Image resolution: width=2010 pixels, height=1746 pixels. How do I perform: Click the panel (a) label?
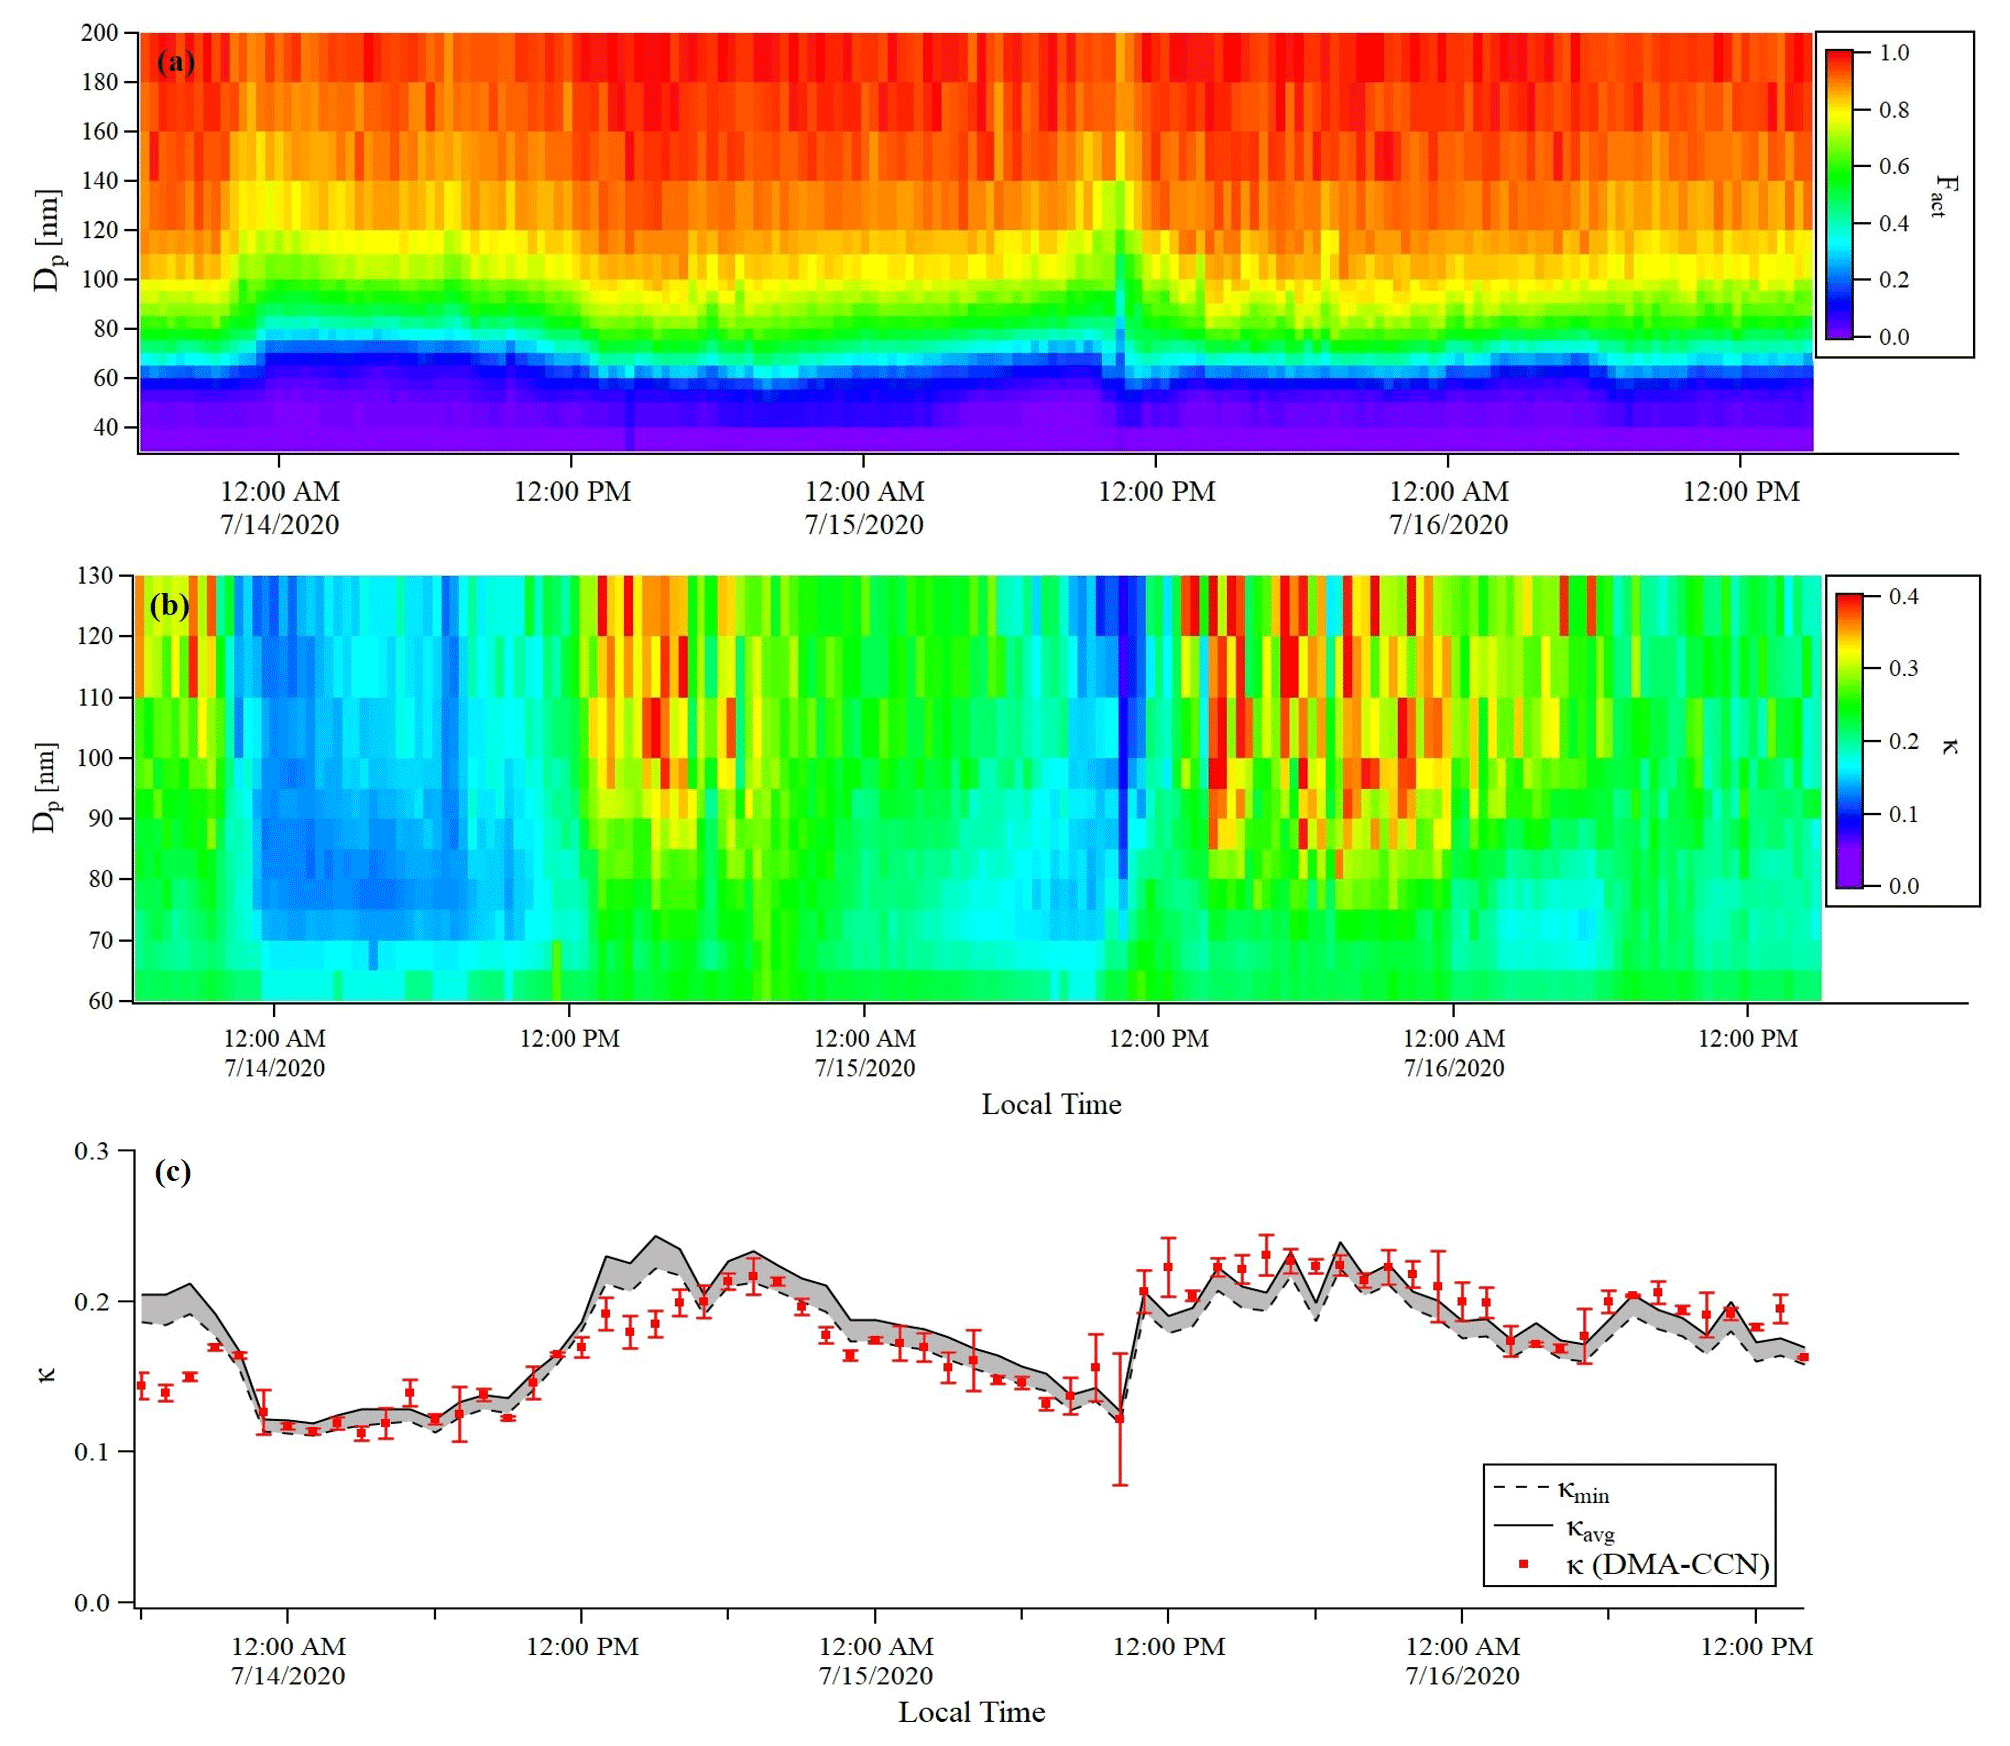tap(175, 63)
